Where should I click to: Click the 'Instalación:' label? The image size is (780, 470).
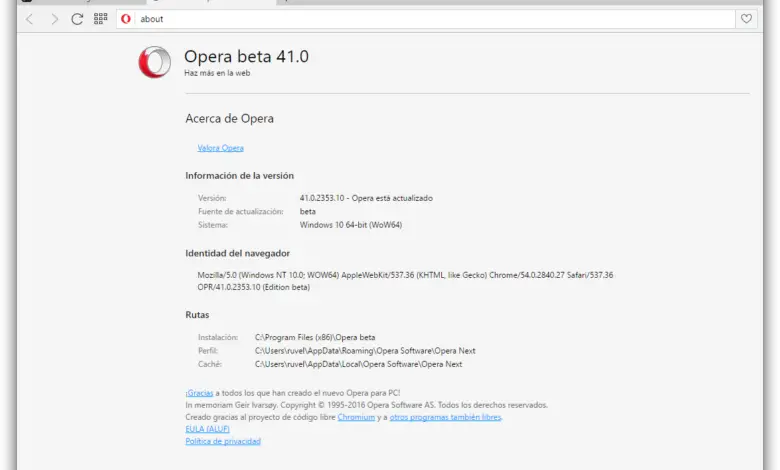(218, 337)
